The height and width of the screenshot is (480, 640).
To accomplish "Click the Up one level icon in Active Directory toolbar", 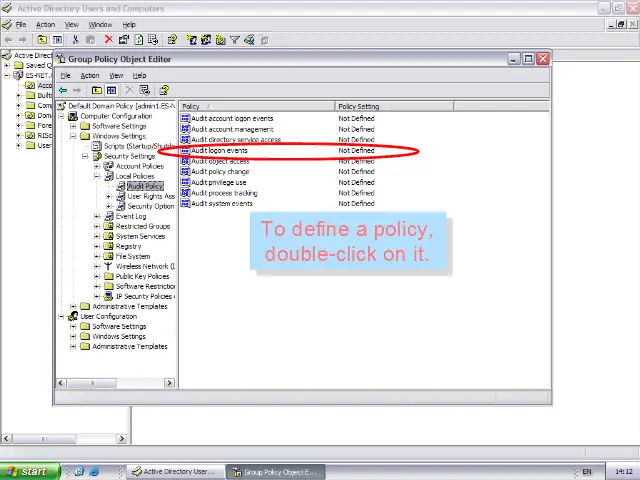I will click(42, 40).
